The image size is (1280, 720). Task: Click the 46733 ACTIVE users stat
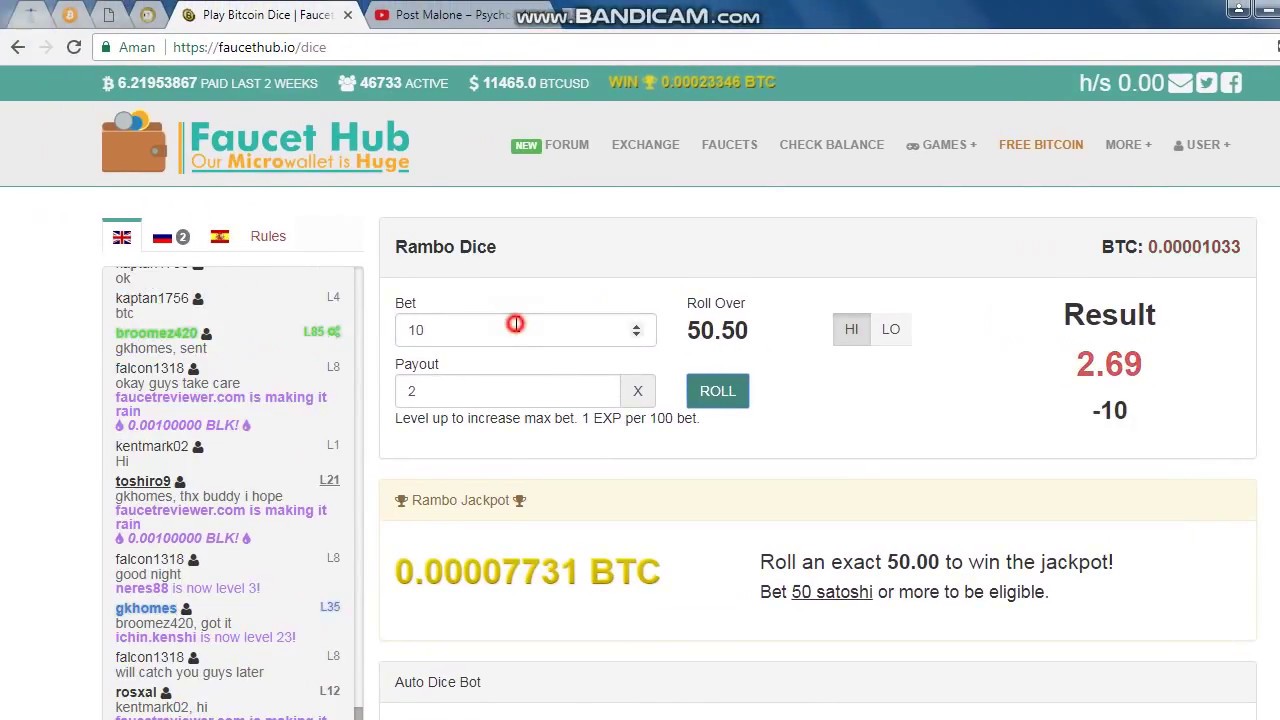click(393, 83)
